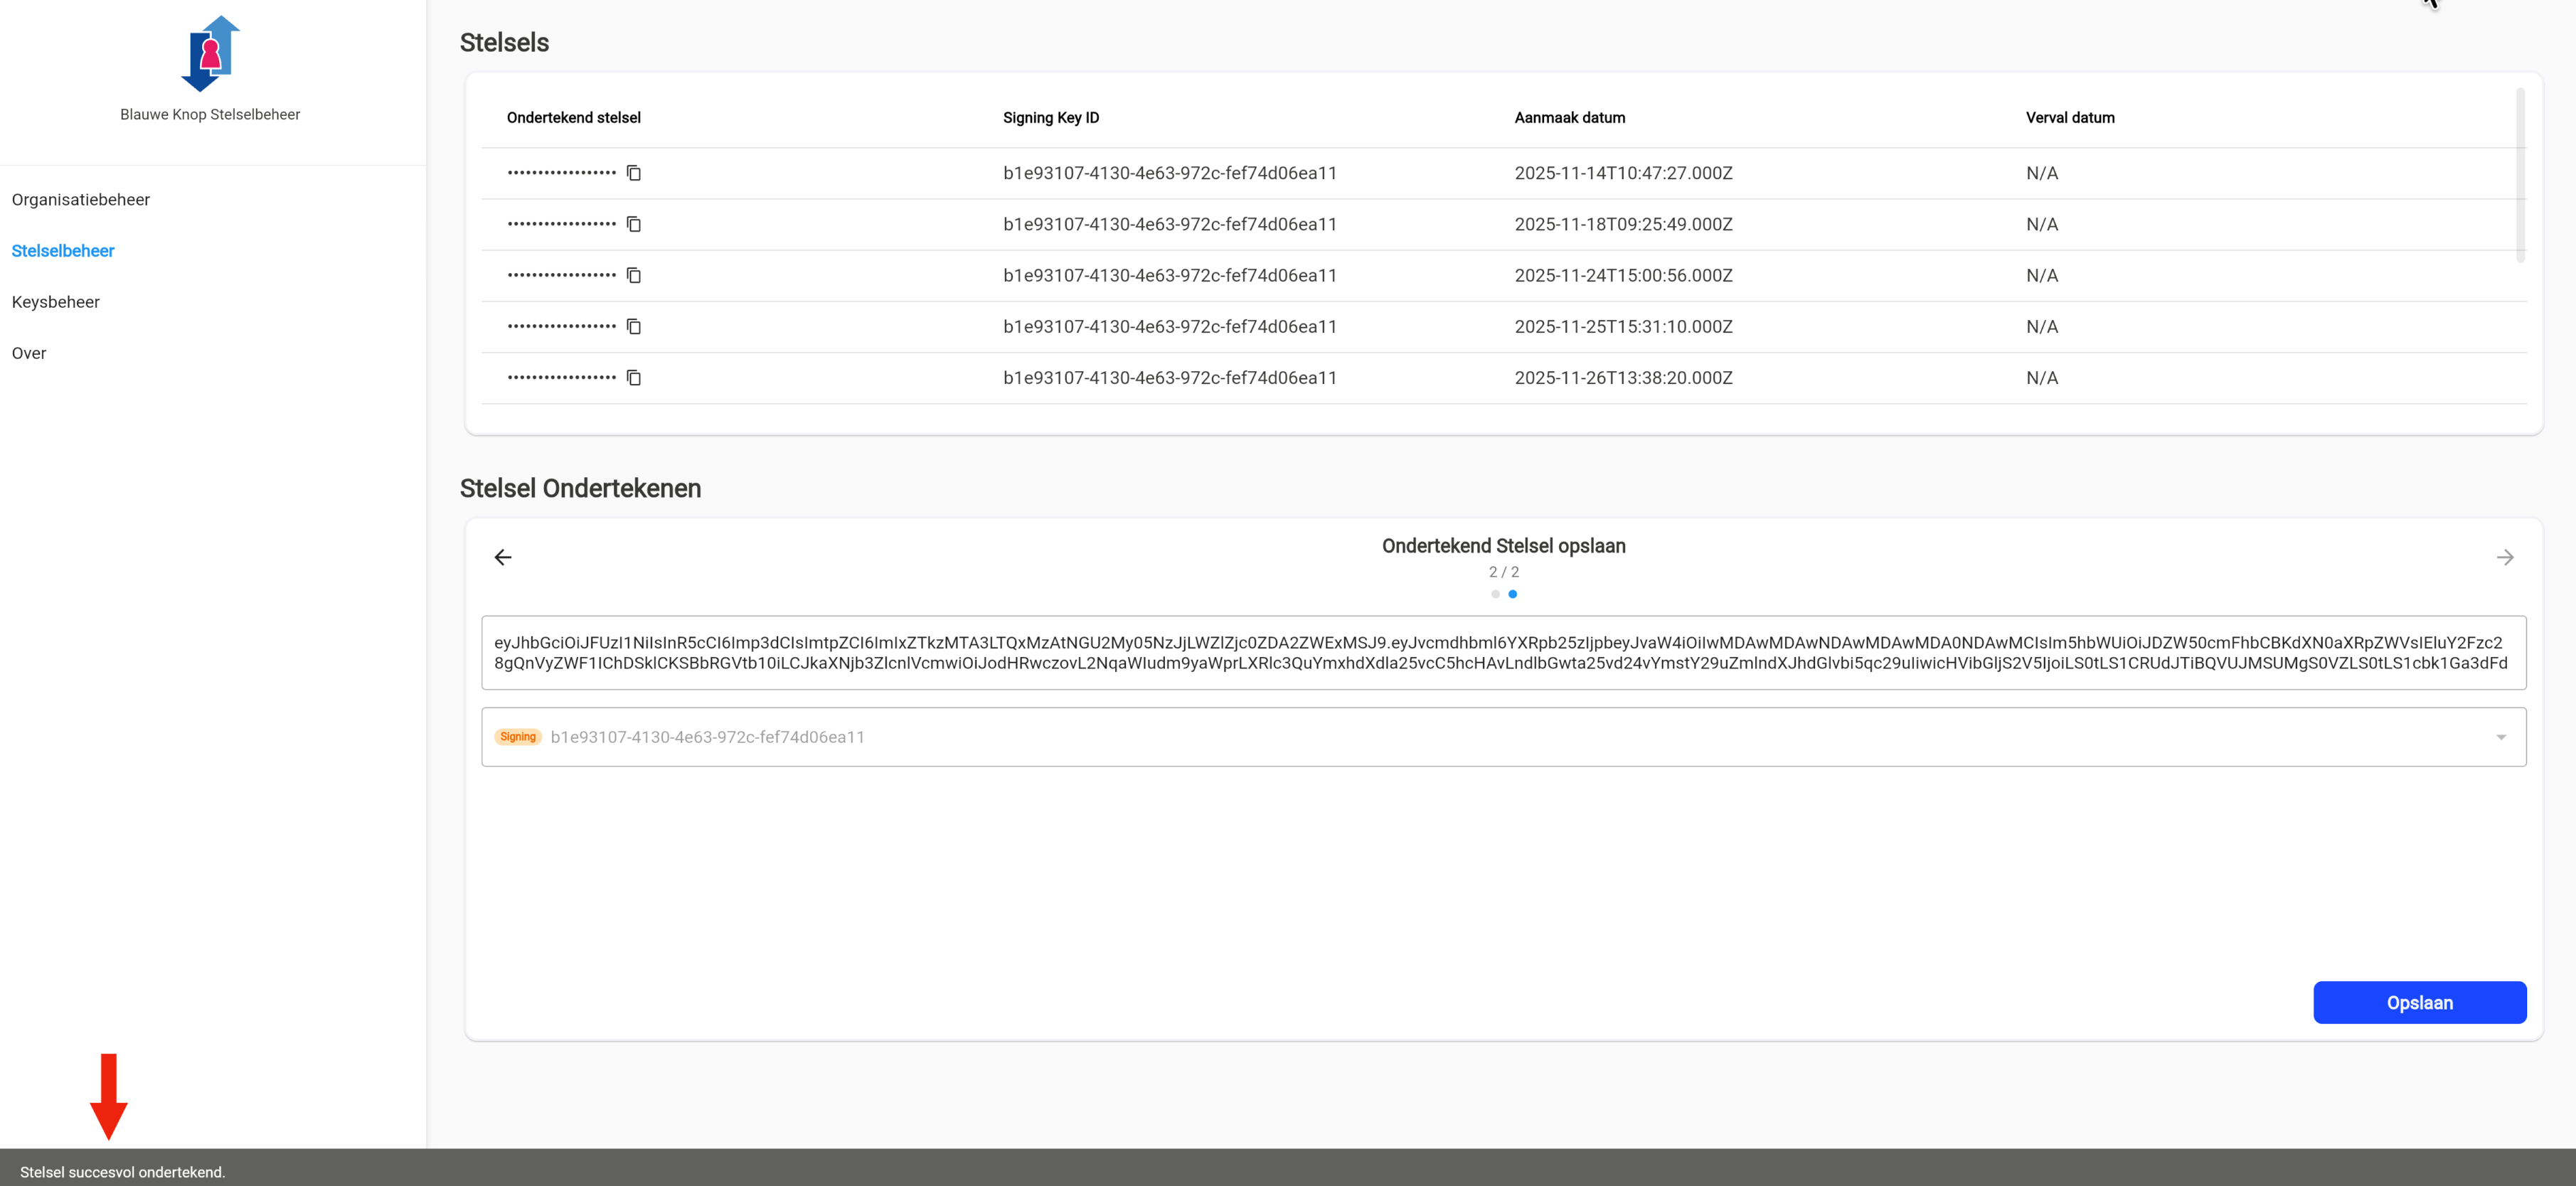2576x1186 pixels.
Task: Open the Over page
Action: tap(29, 352)
